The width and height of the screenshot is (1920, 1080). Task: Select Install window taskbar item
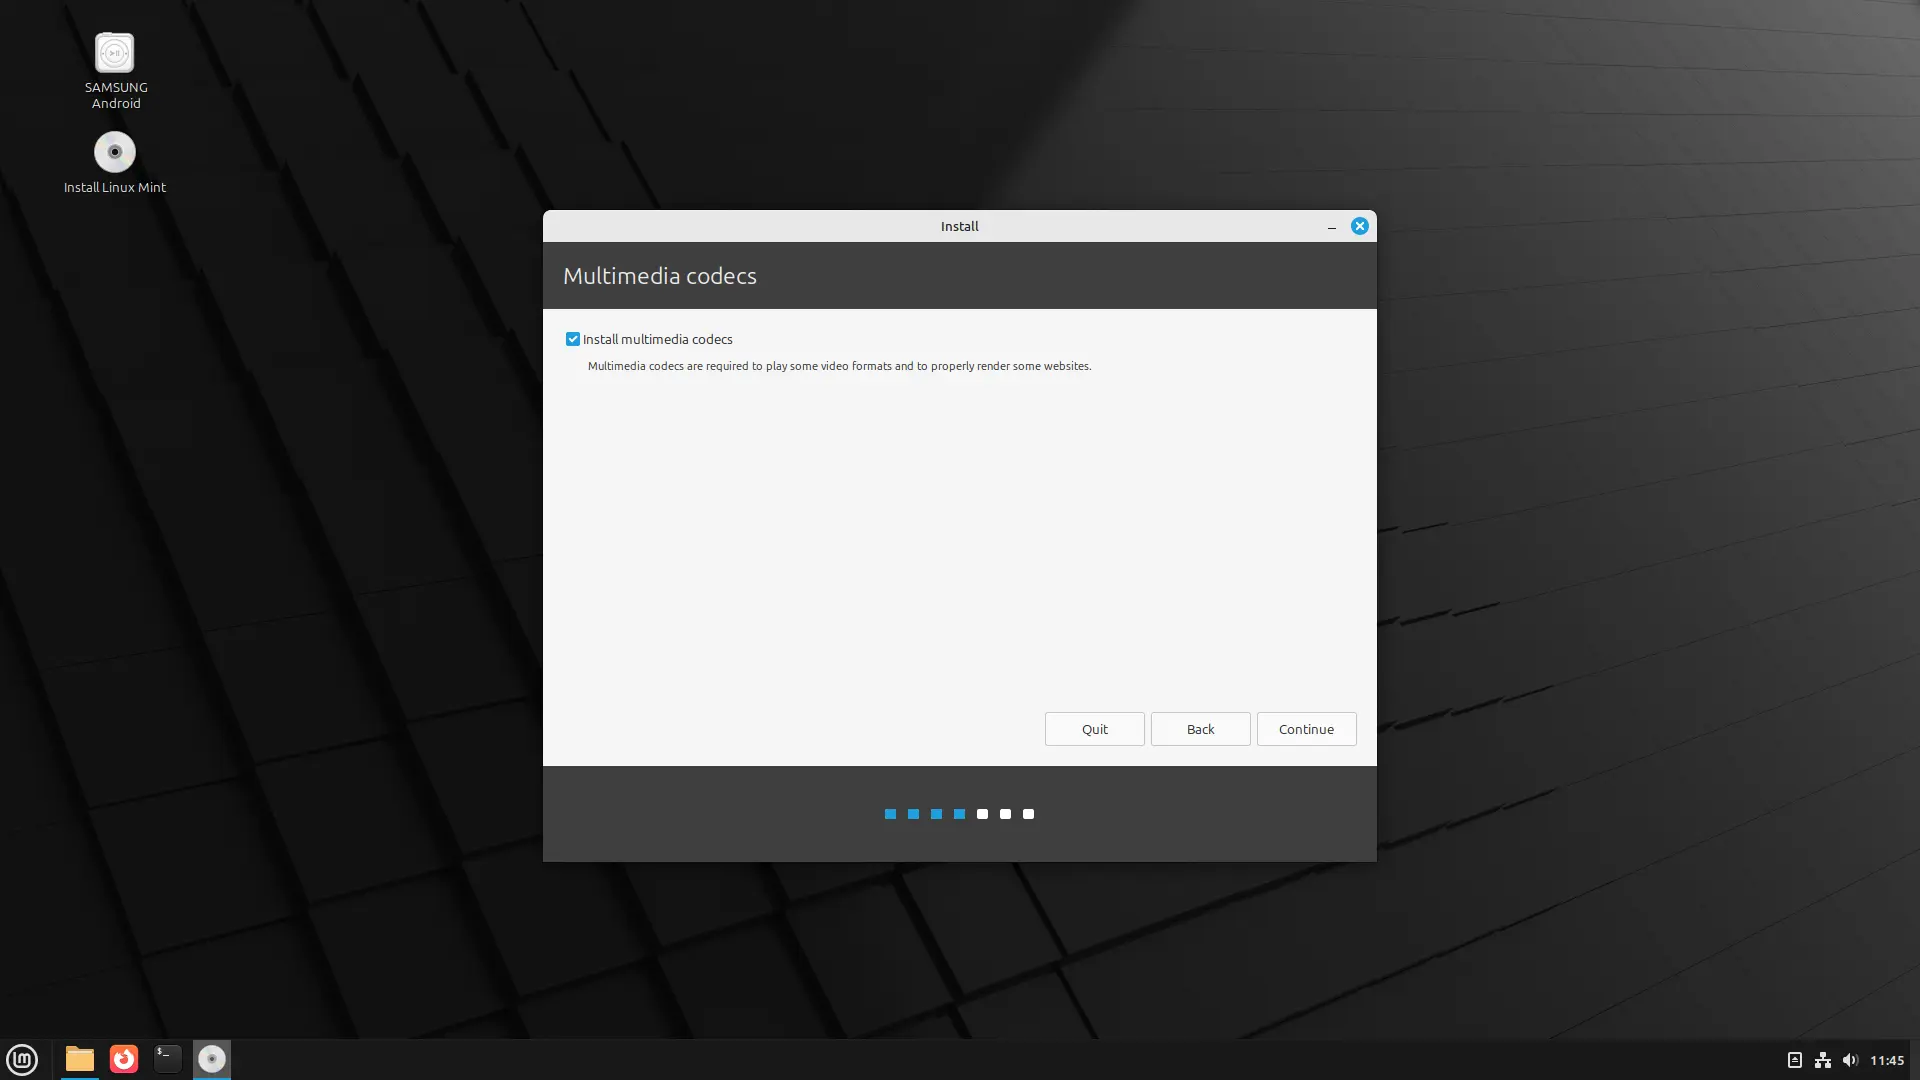point(211,1059)
